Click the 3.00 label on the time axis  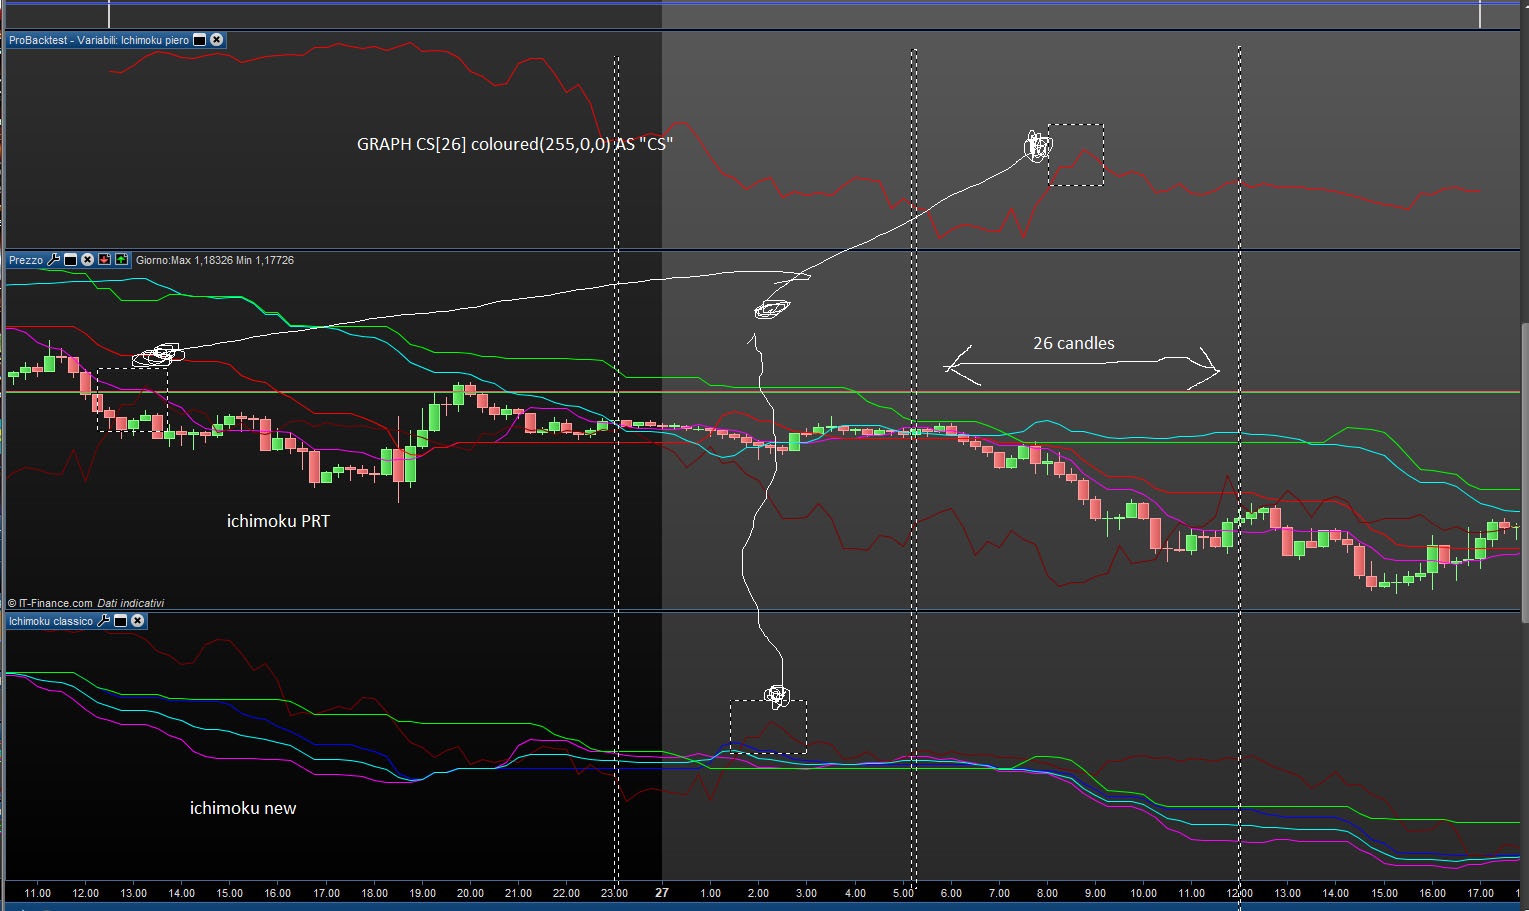[806, 893]
